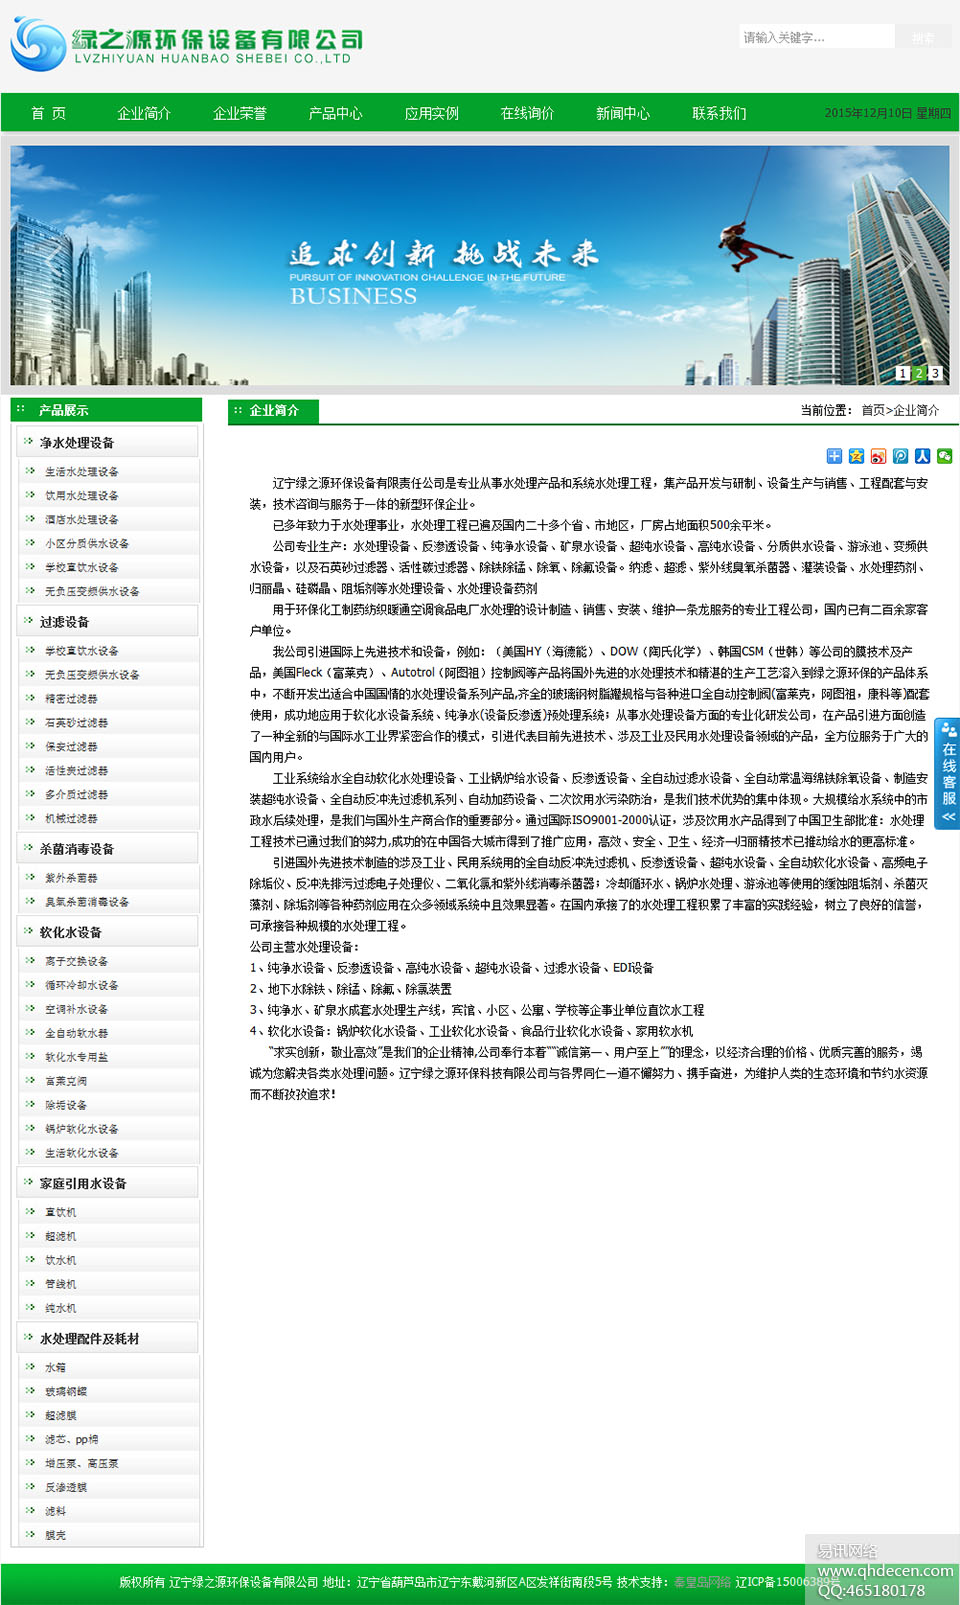
Task: Select 多介质过滤器 in sidebar
Action: click(x=76, y=794)
